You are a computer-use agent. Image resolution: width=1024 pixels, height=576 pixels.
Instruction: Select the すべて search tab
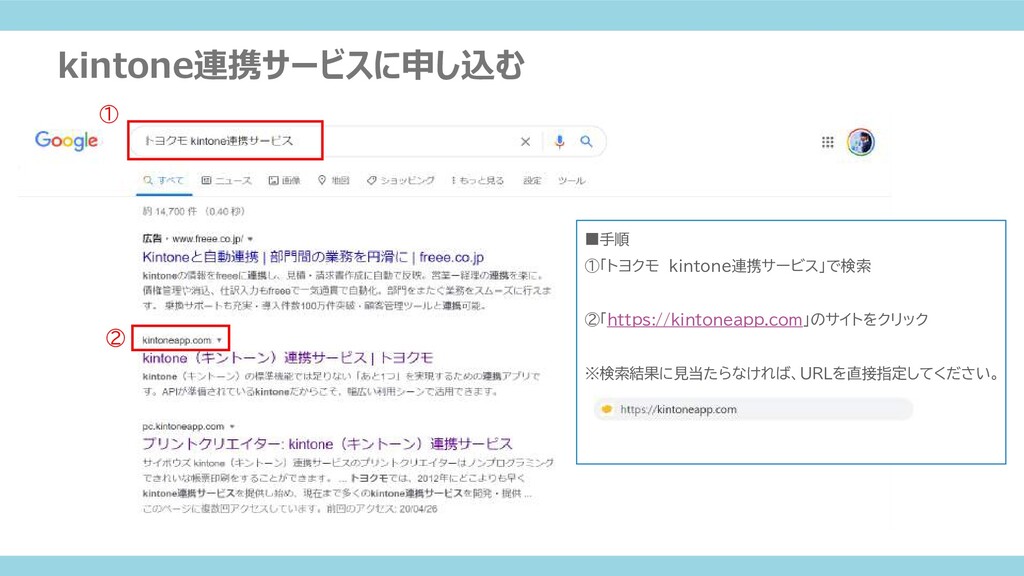164,180
